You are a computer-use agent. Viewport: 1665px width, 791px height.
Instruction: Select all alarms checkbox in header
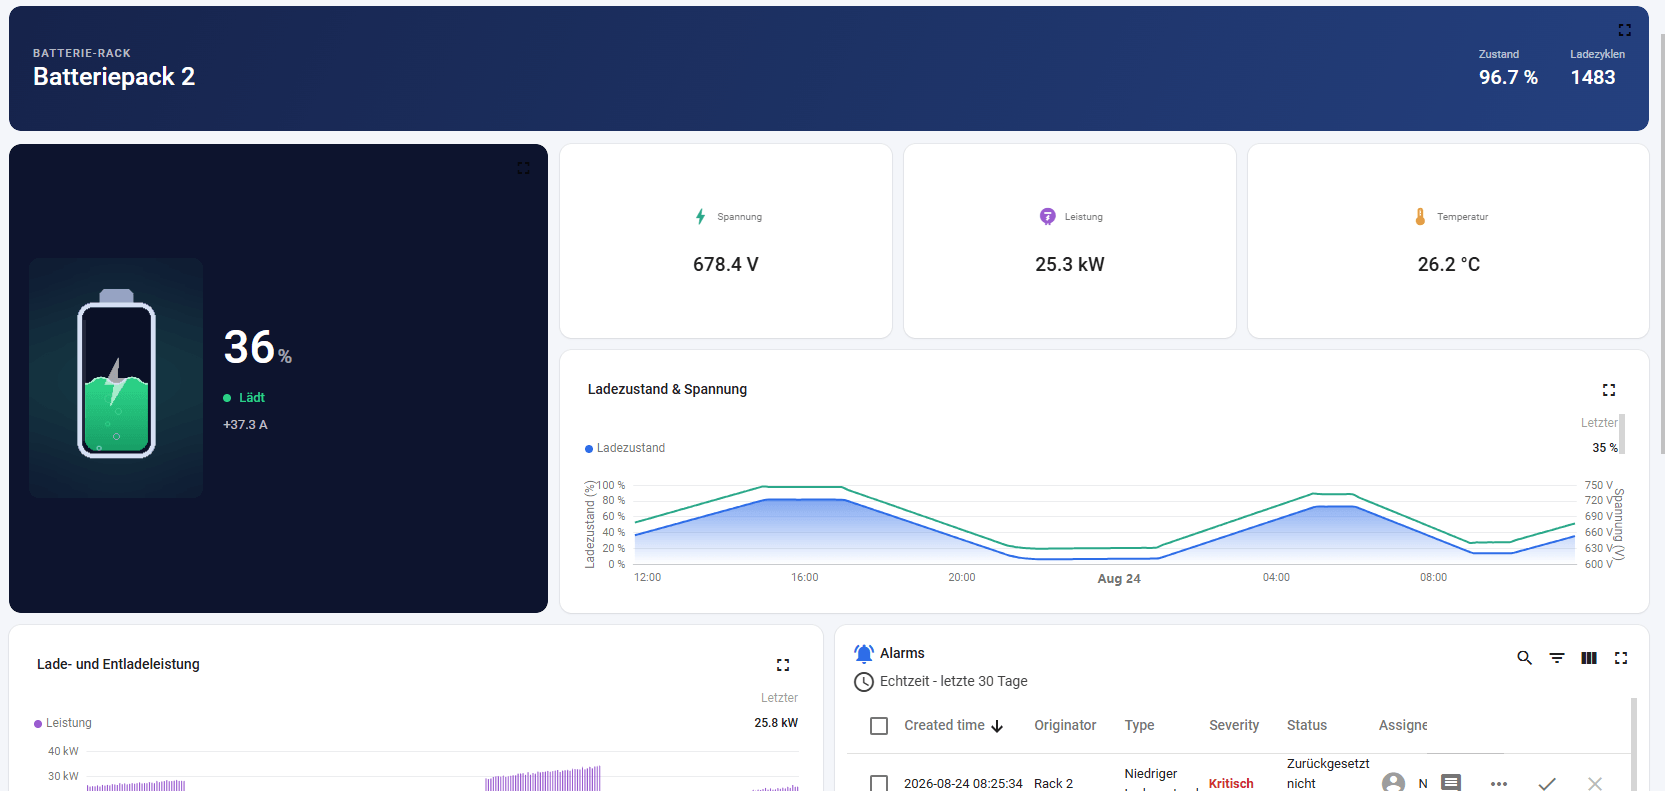[879, 726]
